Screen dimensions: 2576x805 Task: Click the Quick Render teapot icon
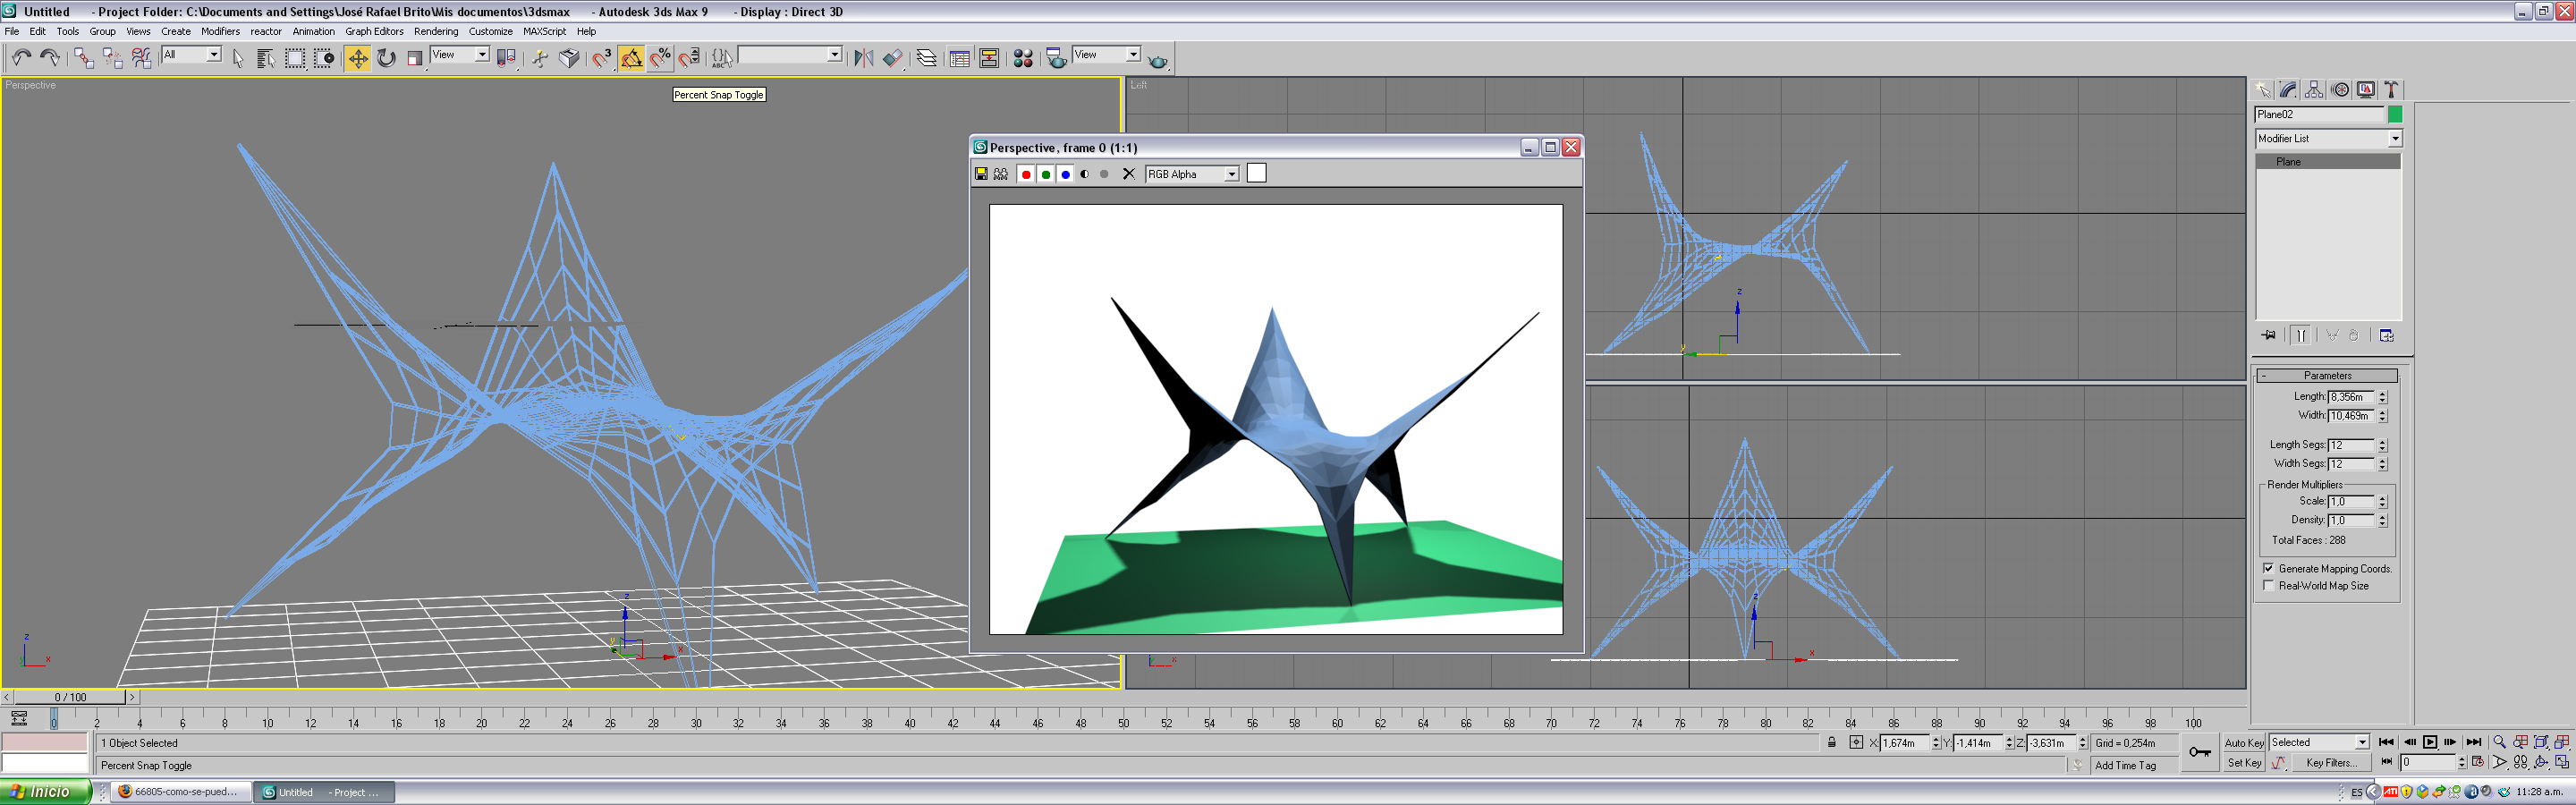pyautogui.click(x=1158, y=60)
